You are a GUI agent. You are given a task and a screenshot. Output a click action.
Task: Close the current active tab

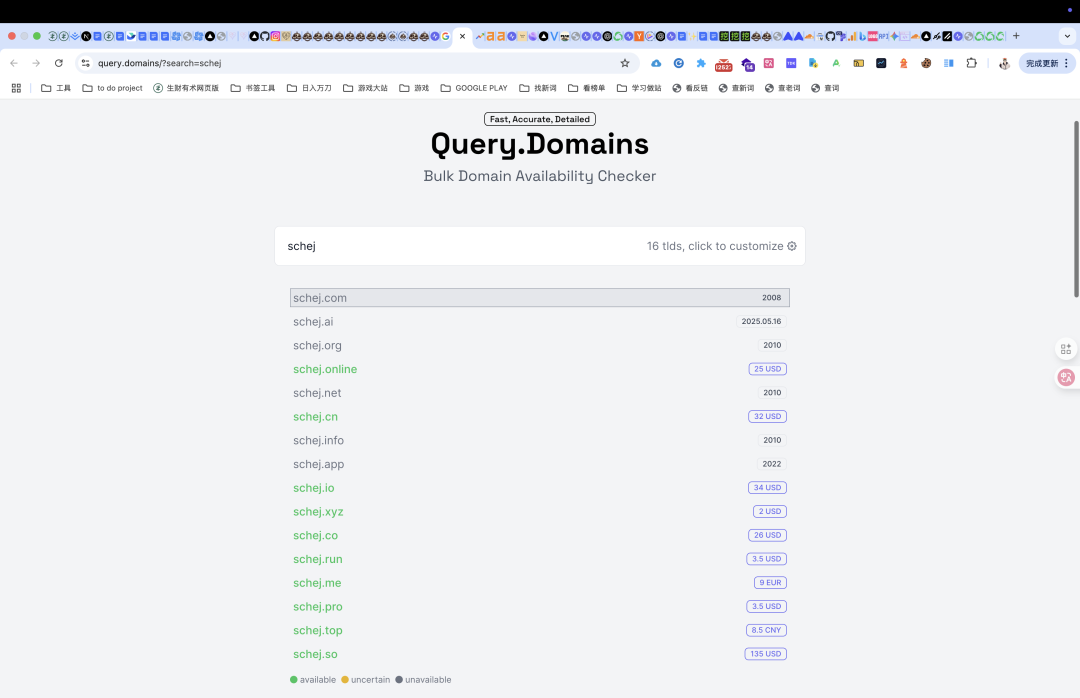[462, 36]
